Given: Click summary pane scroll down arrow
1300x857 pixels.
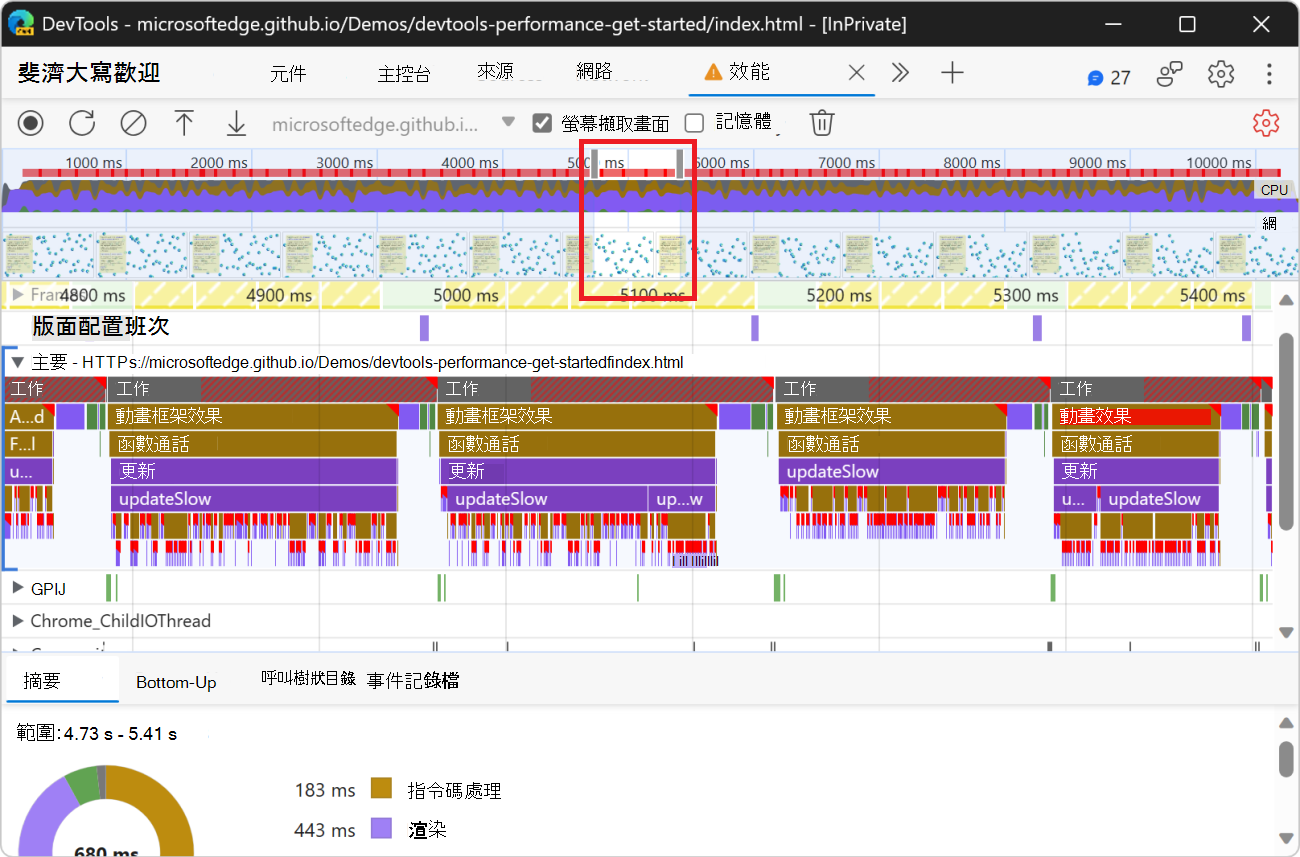Looking at the screenshot, I should 1287,838.
